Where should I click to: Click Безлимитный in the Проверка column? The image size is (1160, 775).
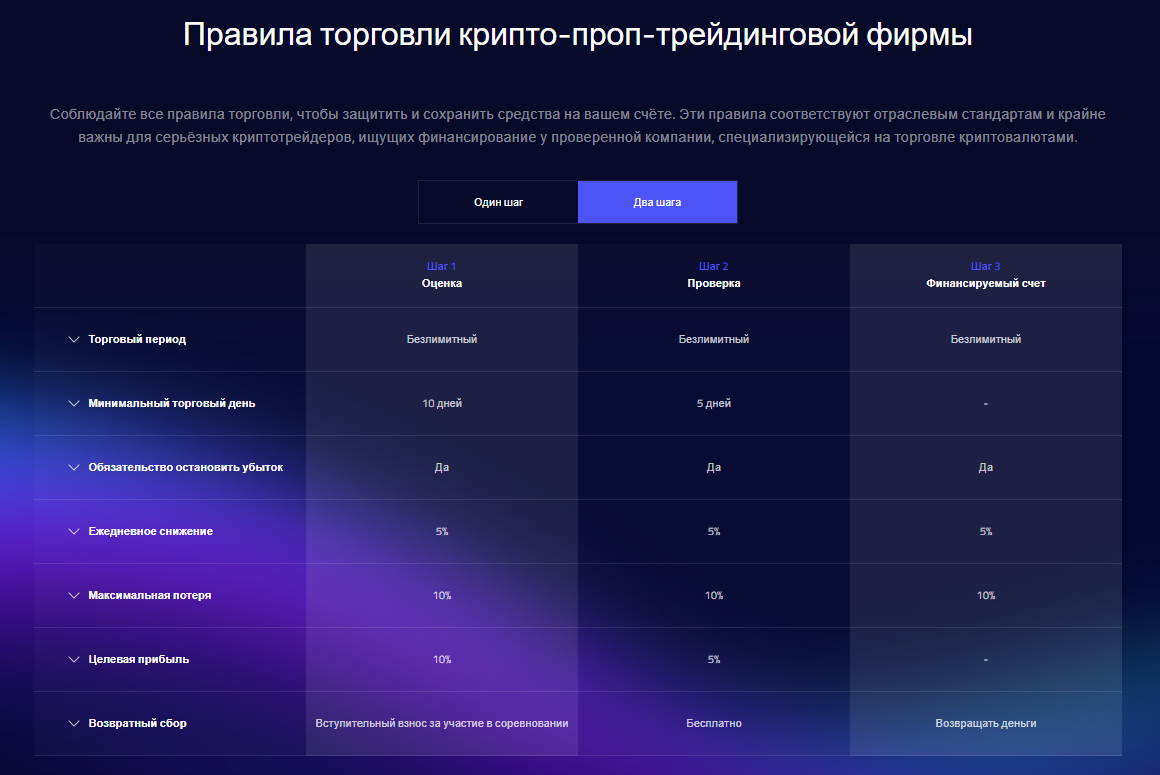pyautogui.click(x=714, y=339)
